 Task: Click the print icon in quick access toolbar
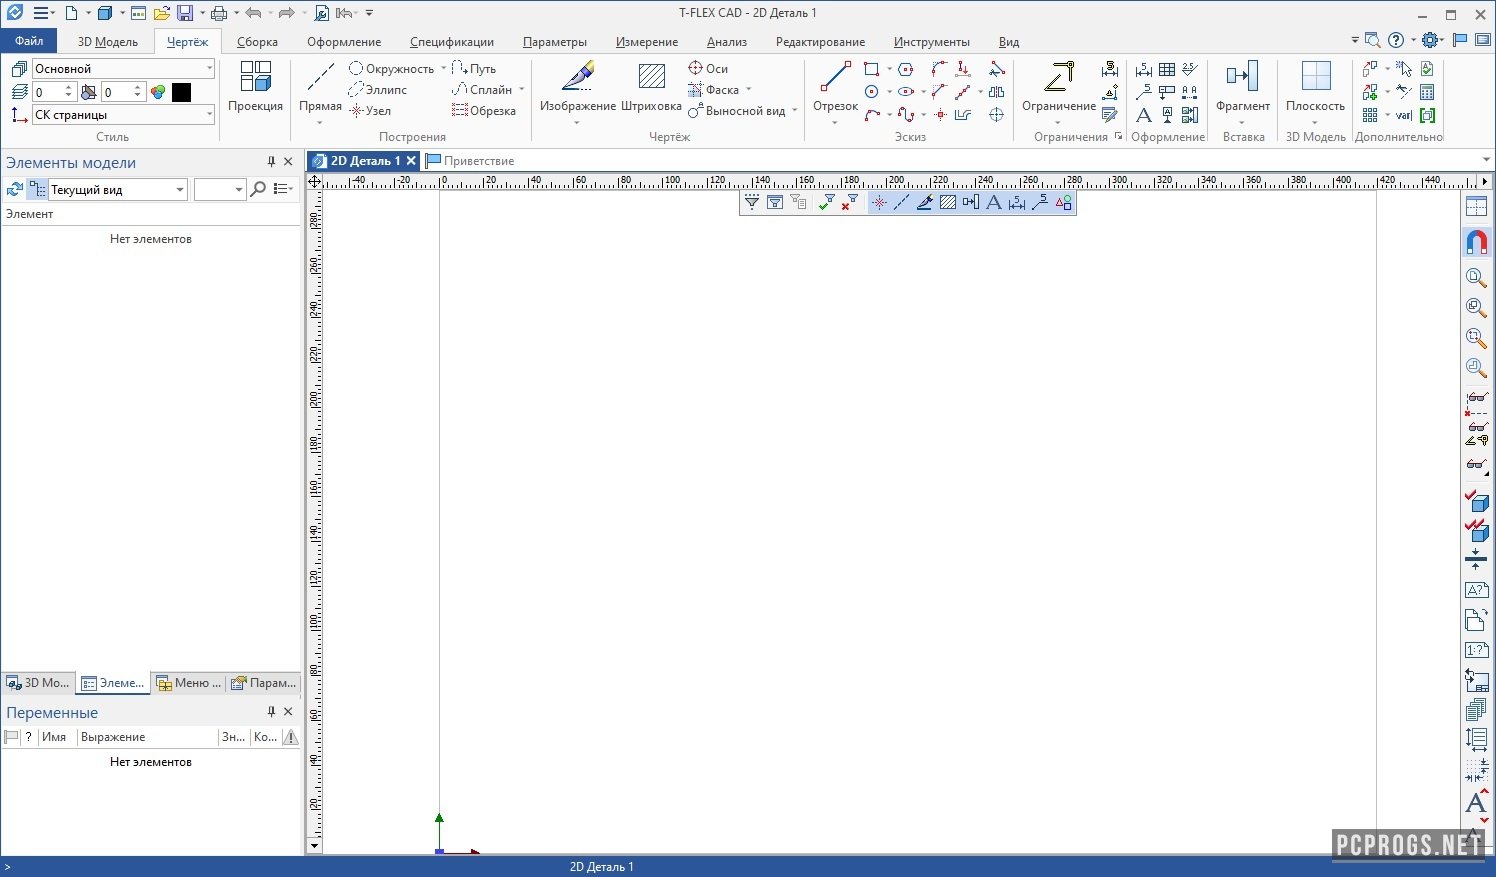219,13
